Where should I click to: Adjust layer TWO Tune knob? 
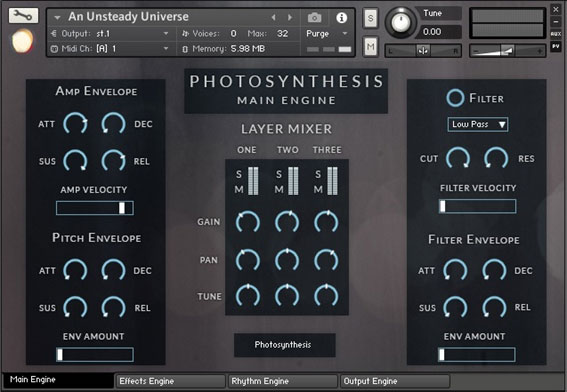click(x=287, y=296)
